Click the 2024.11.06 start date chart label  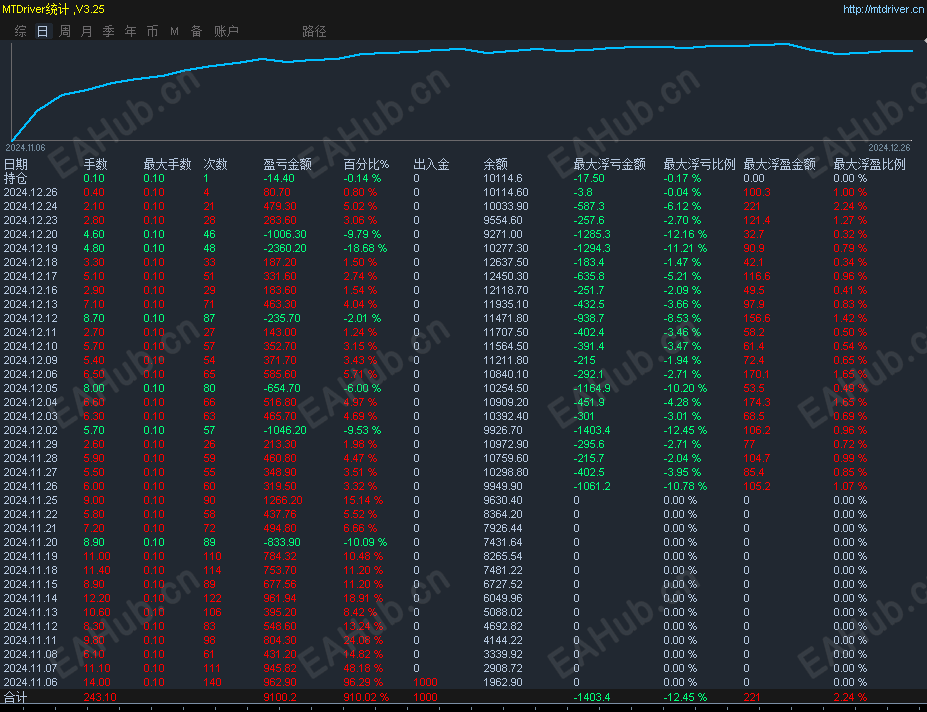[x=25, y=148]
